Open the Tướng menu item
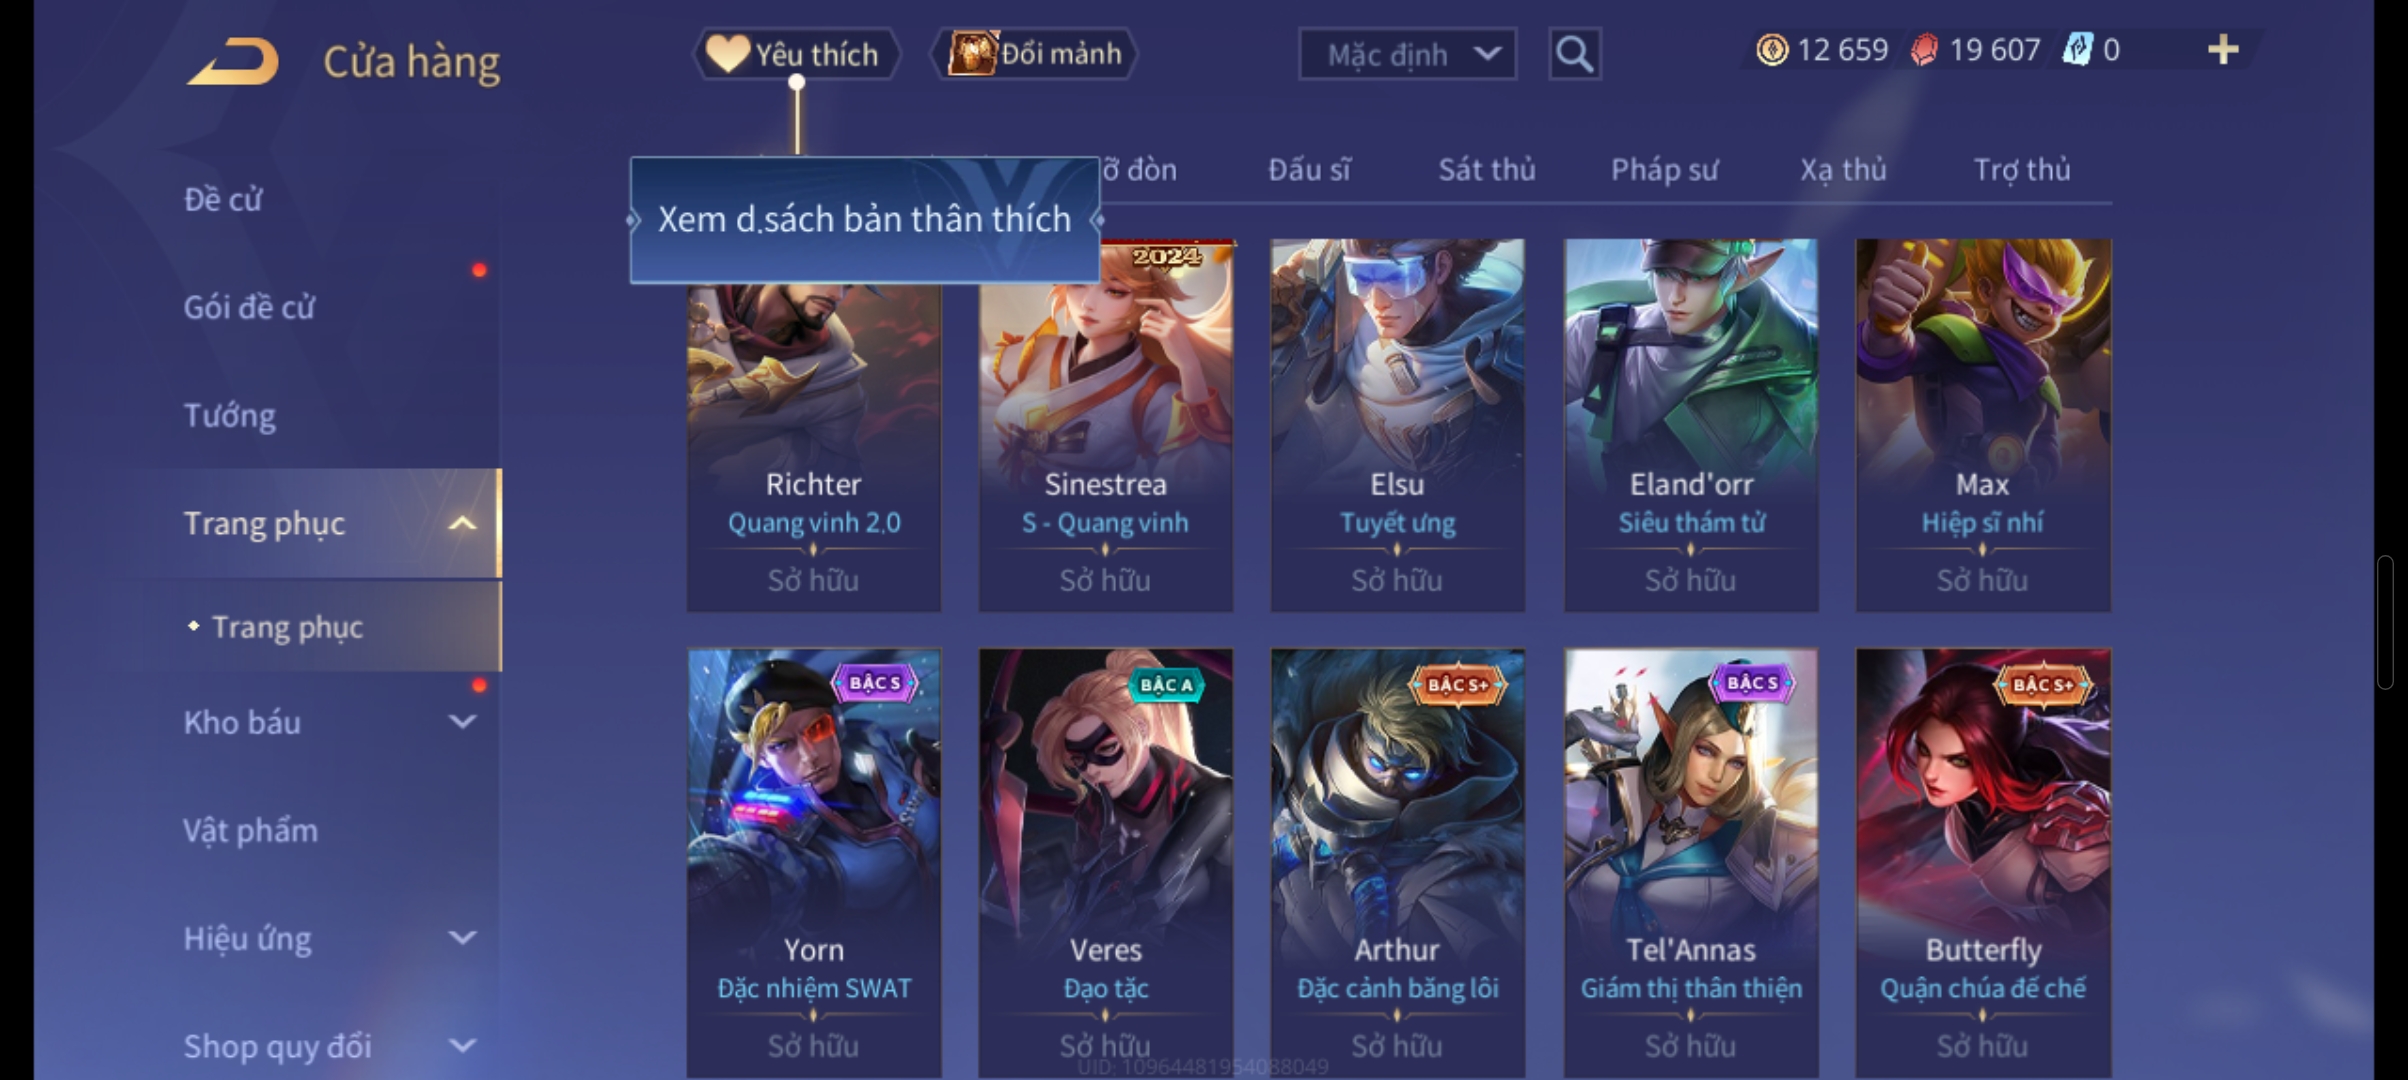 coord(230,415)
